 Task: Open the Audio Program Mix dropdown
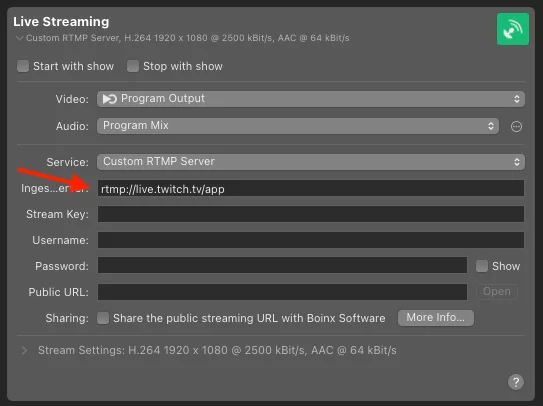(x=298, y=126)
